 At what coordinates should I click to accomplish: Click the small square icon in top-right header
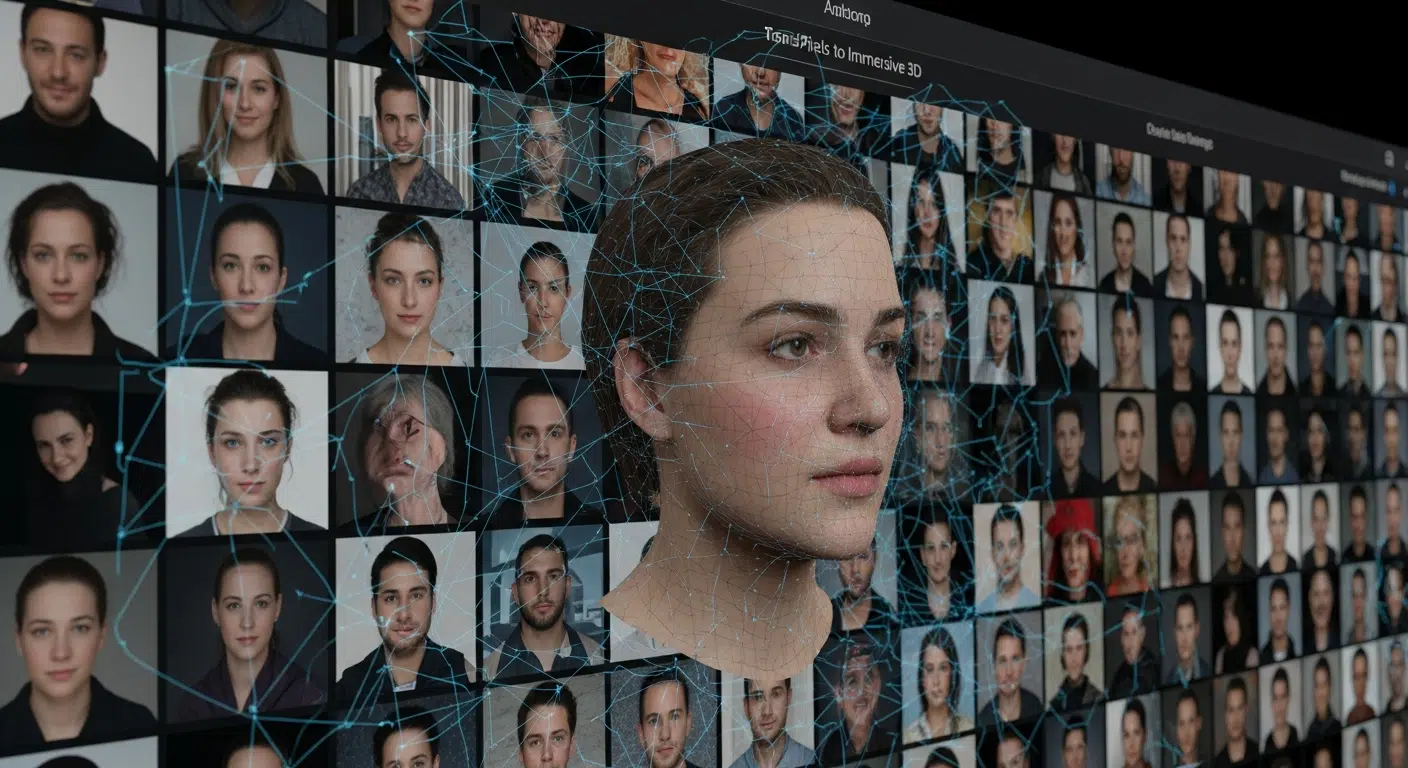click(x=1389, y=158)
